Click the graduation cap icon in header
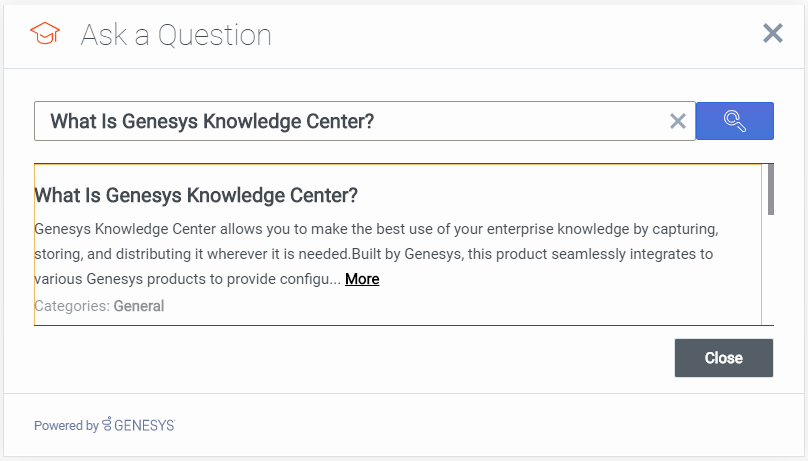The width and height of the screenshot is (808, 461). click(x=44, y=35)
